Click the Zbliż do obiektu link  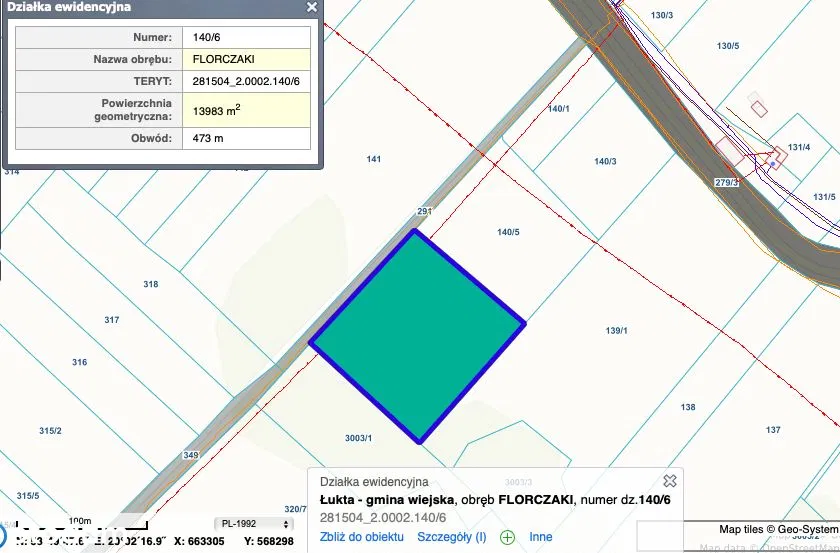361,537
